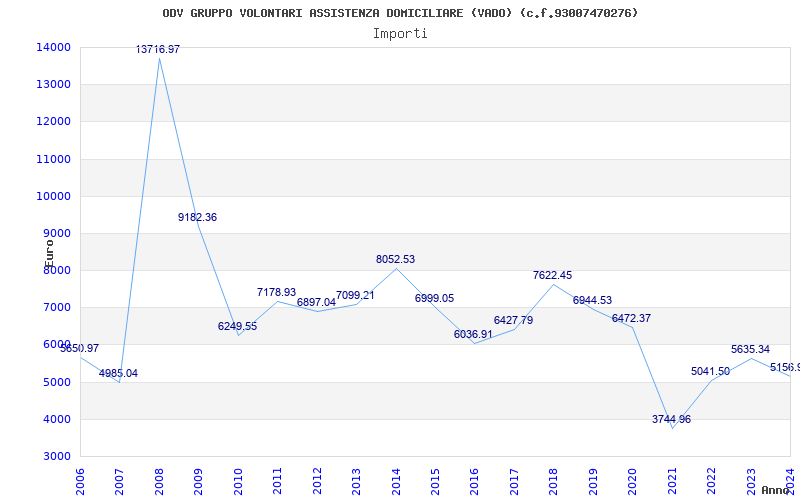Image resolution: width=800 pixels, height=500 pixels.
Task: Select the 2016 x-axis year label
Action: pyautogui.click(x=474, y=482)
